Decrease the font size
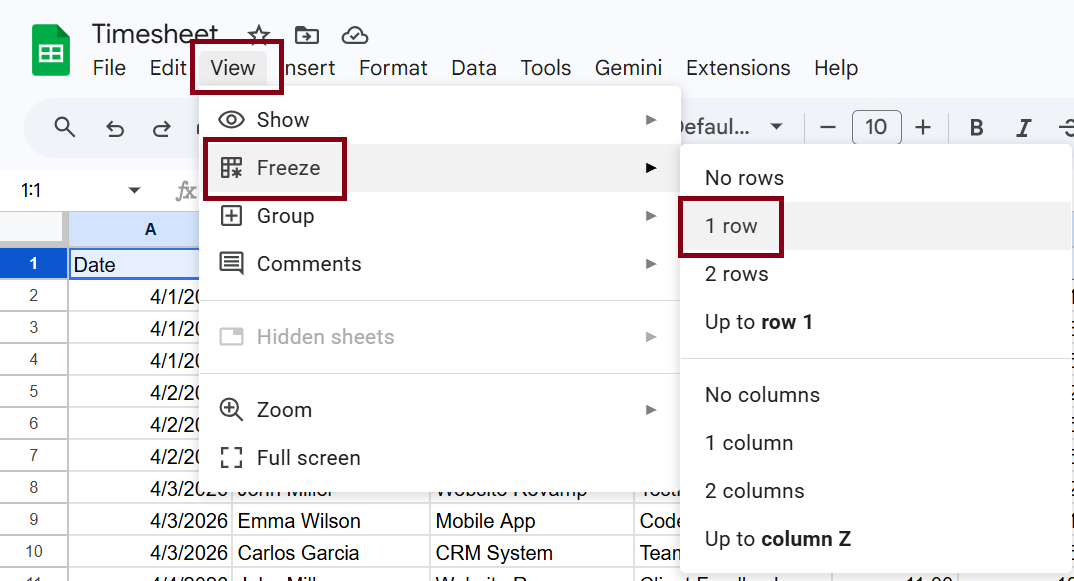 tap(828, 127)
